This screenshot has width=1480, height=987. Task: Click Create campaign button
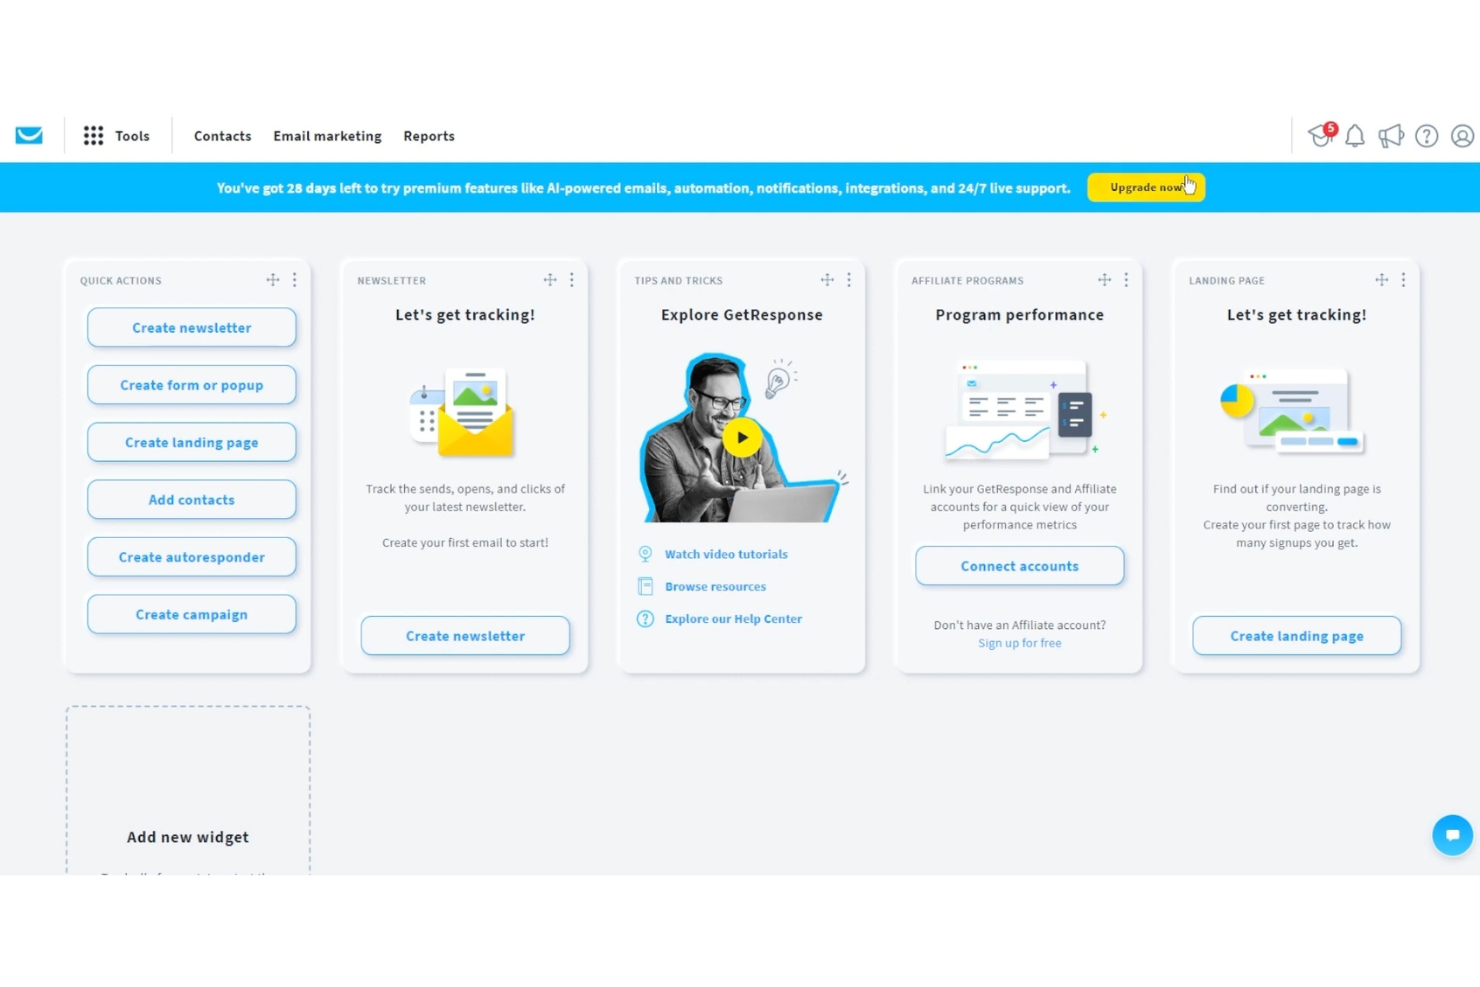tap(192, 614)
